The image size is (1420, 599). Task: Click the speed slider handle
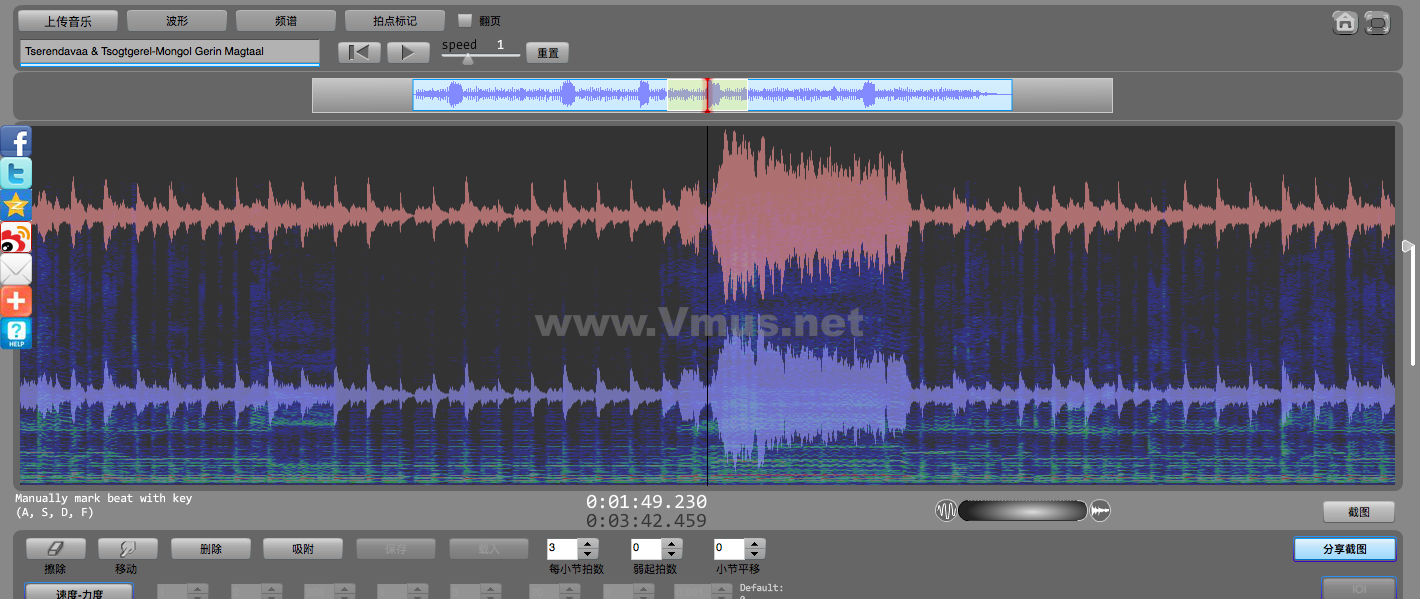pyautogui.click(x=467, y=58)
